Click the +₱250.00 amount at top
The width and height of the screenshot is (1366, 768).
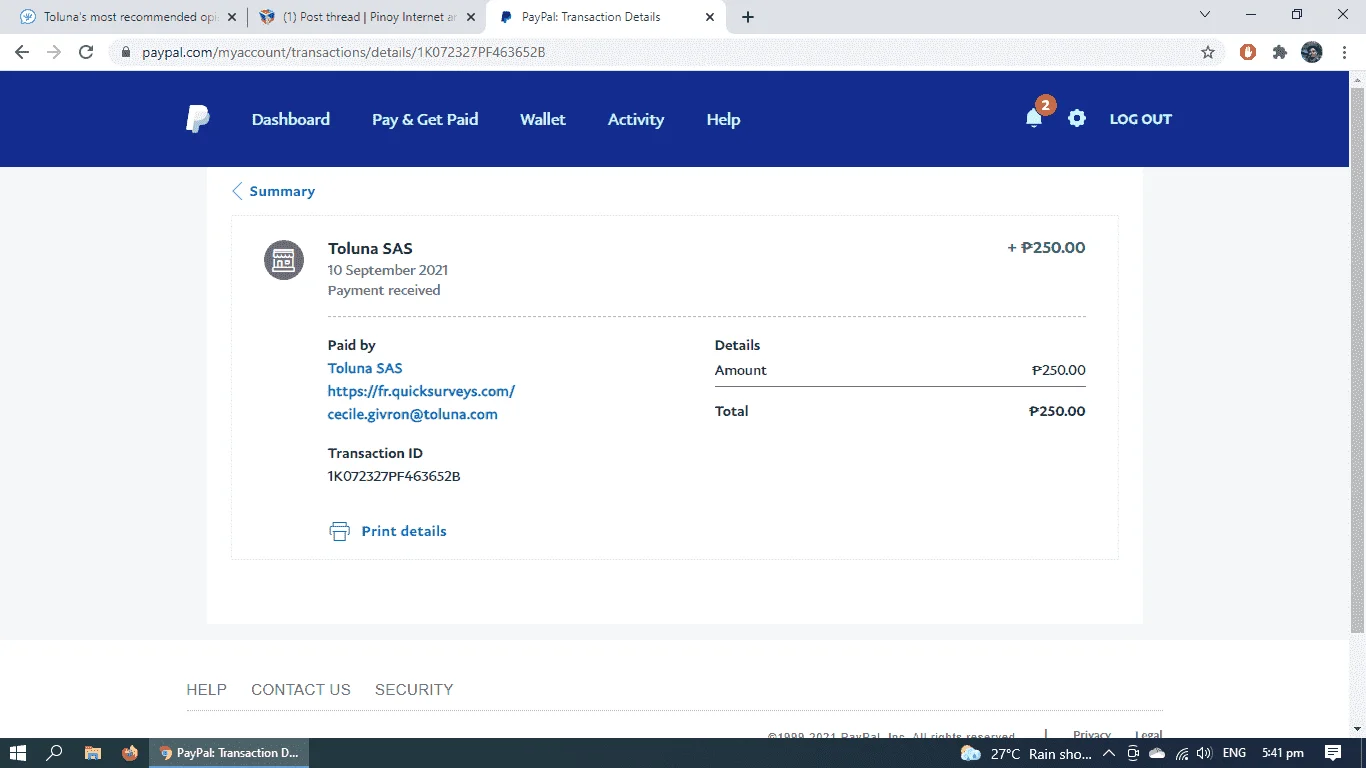click(x=1046, y=248)
